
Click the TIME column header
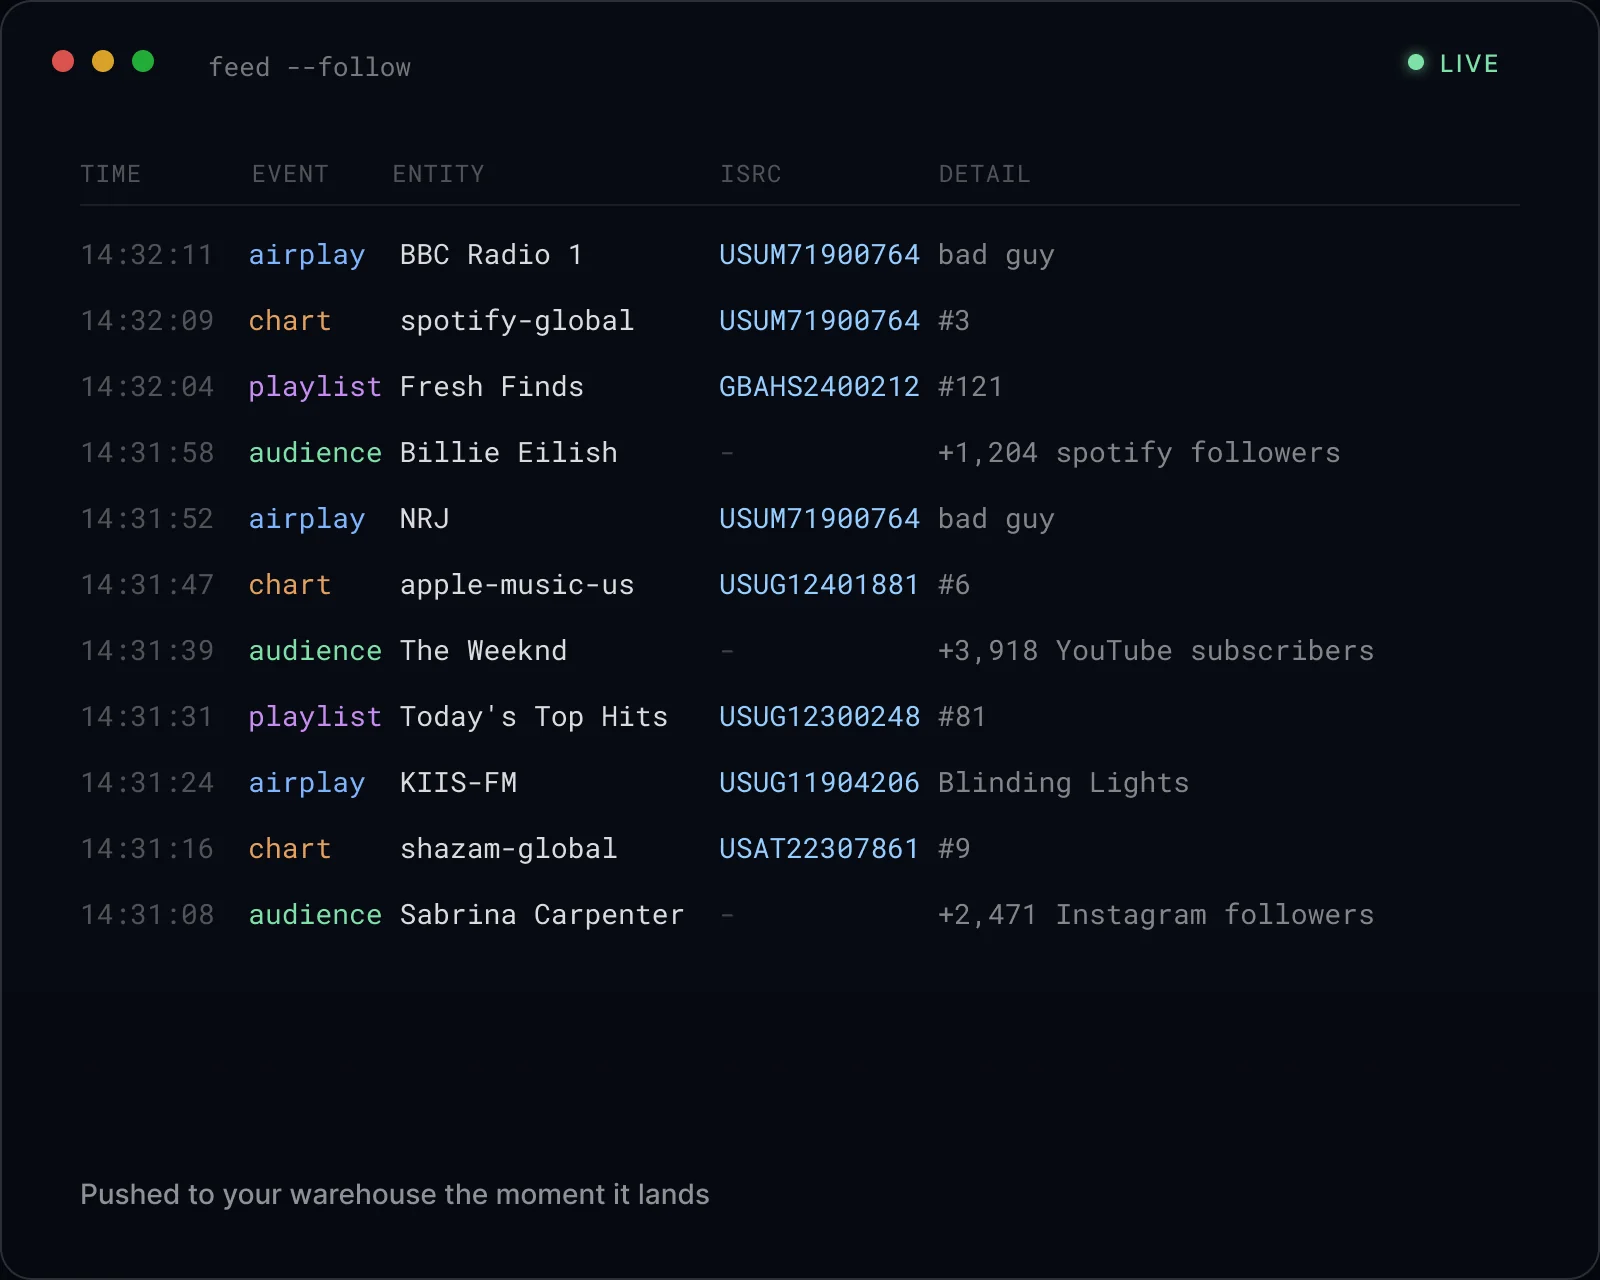tap(111, 174)
